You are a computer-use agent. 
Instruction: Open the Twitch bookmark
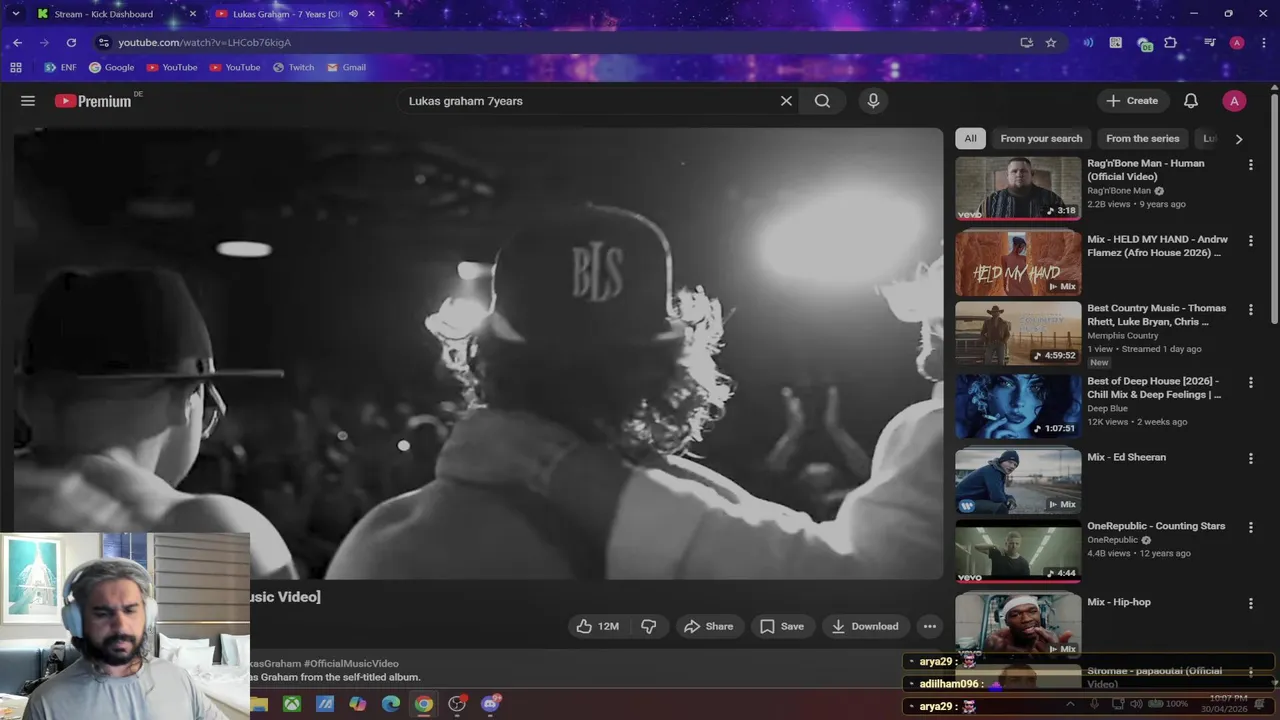point(292,68)
